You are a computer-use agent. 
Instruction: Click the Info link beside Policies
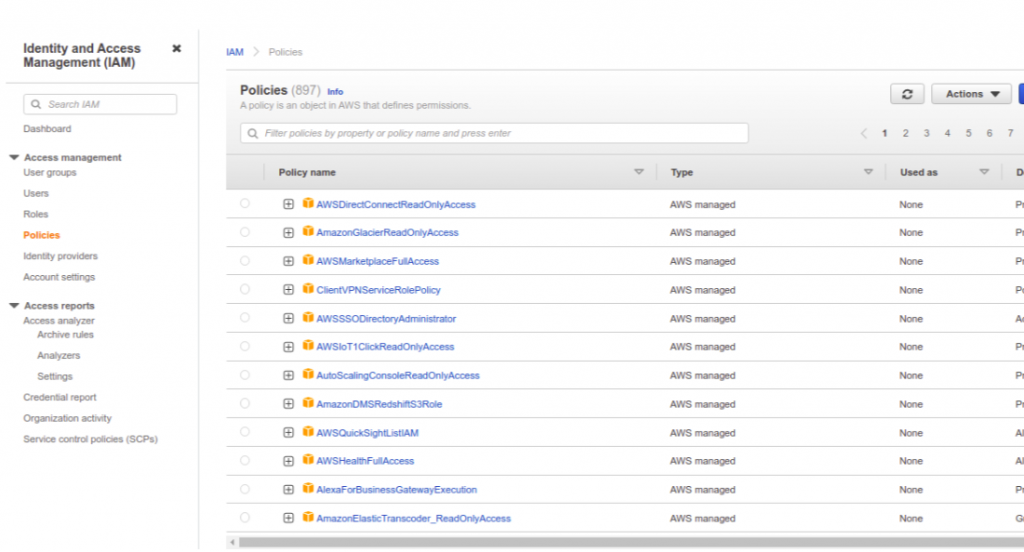[x=335, y=92]
